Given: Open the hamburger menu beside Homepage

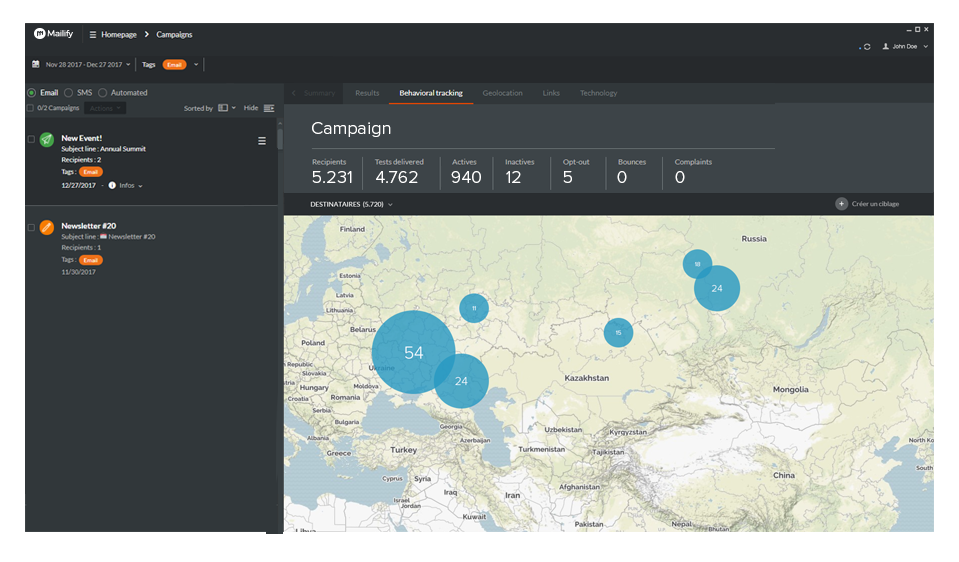Looking at the screenshot, I should click(x=93, y=35).
